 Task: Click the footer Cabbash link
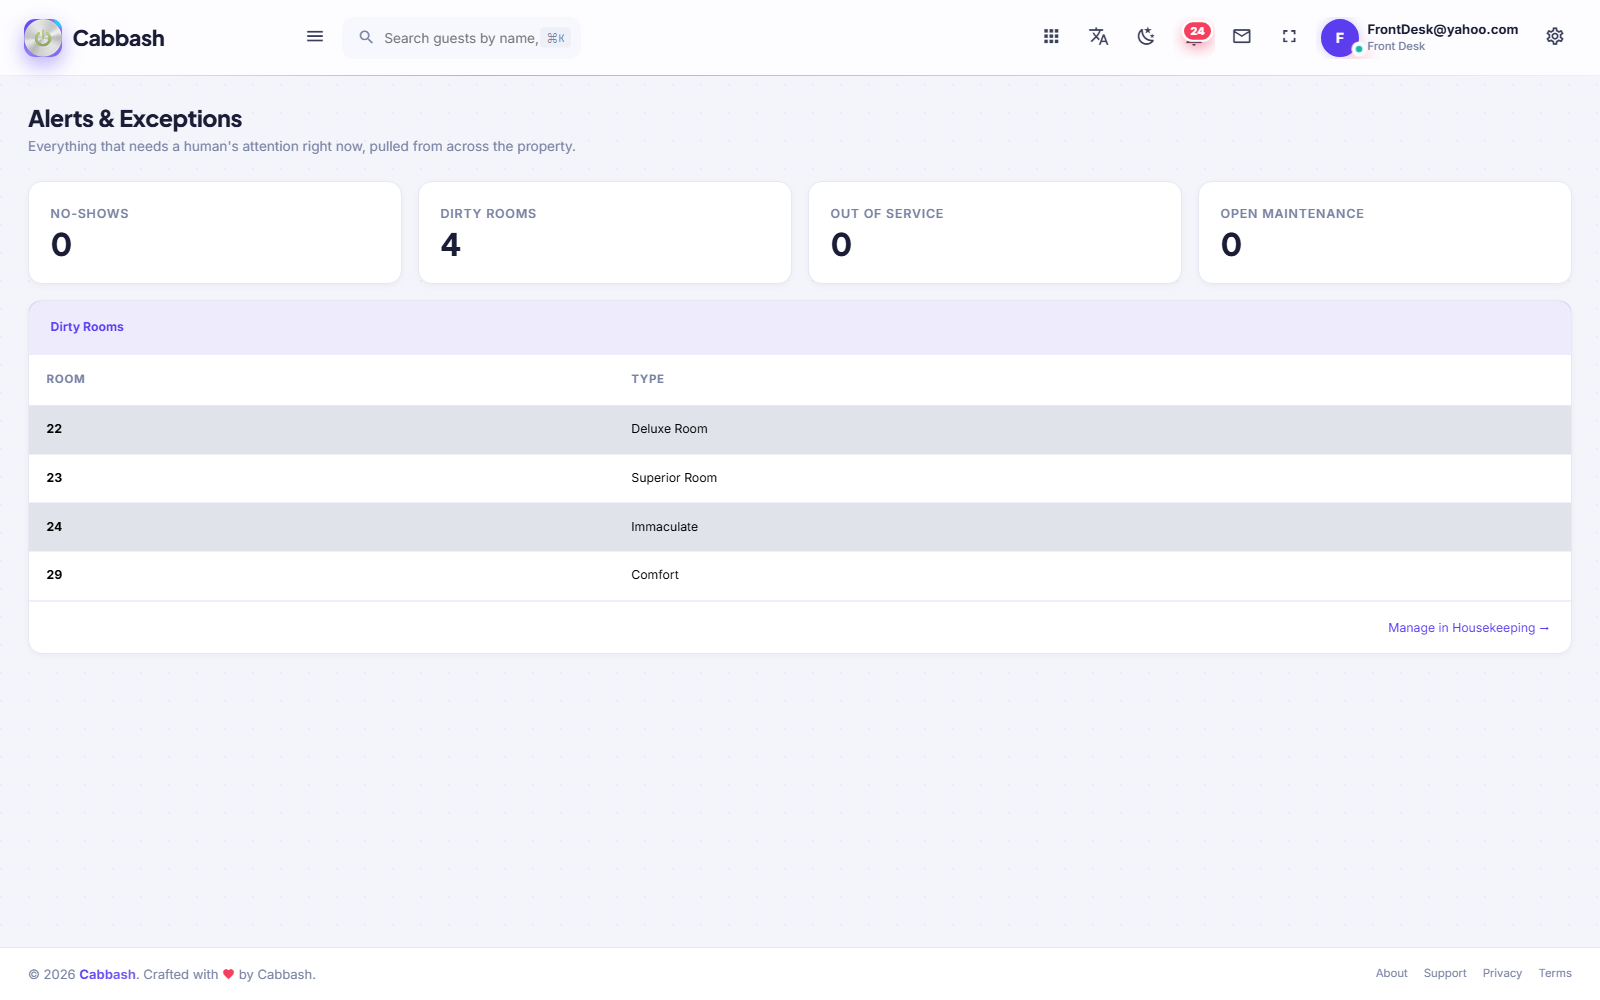point(107,974)
